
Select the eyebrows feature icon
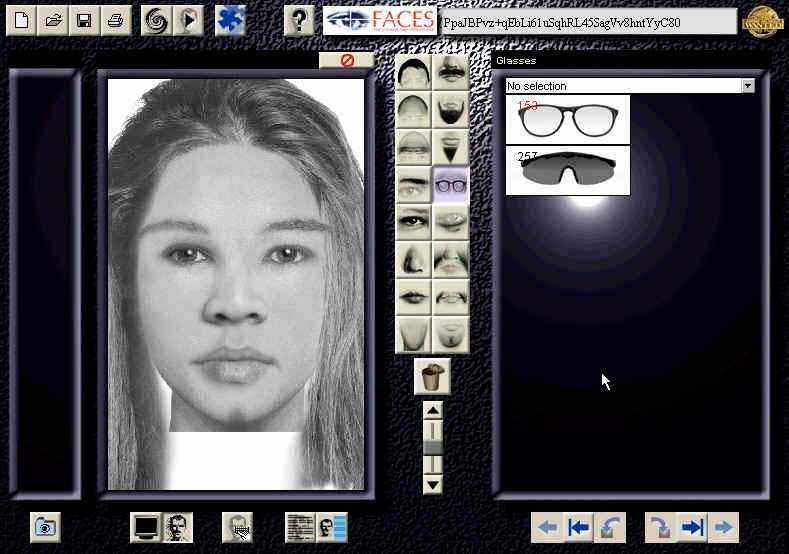coord(414,184)
